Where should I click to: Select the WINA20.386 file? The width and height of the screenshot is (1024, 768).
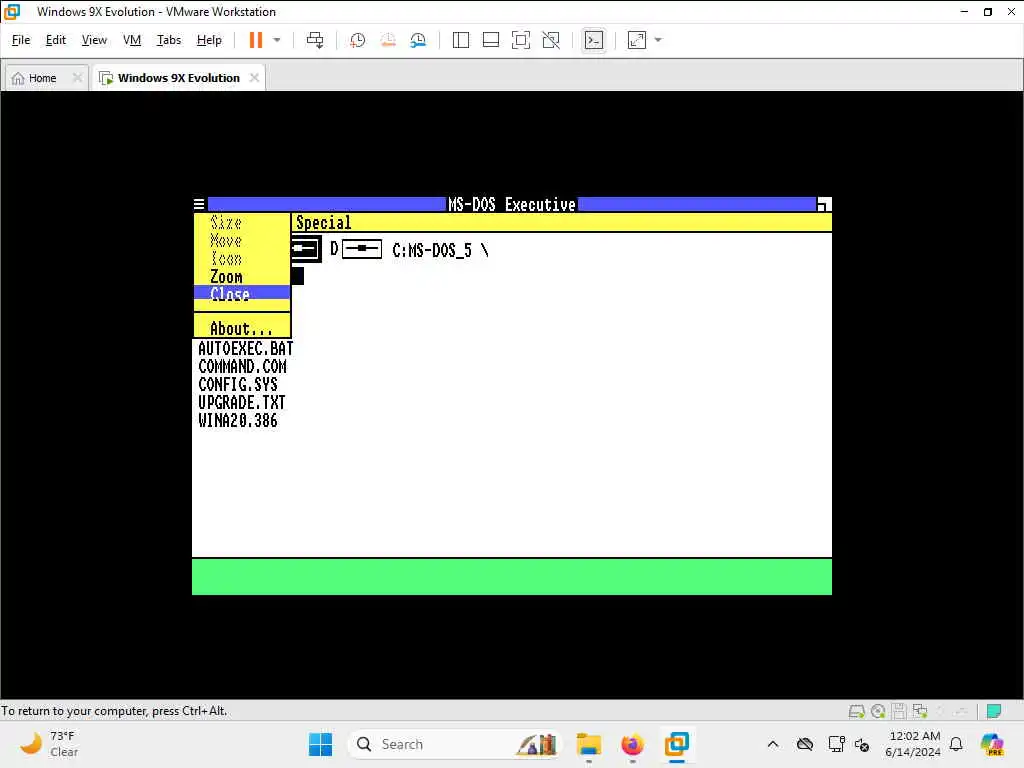(x=238, y=421)
